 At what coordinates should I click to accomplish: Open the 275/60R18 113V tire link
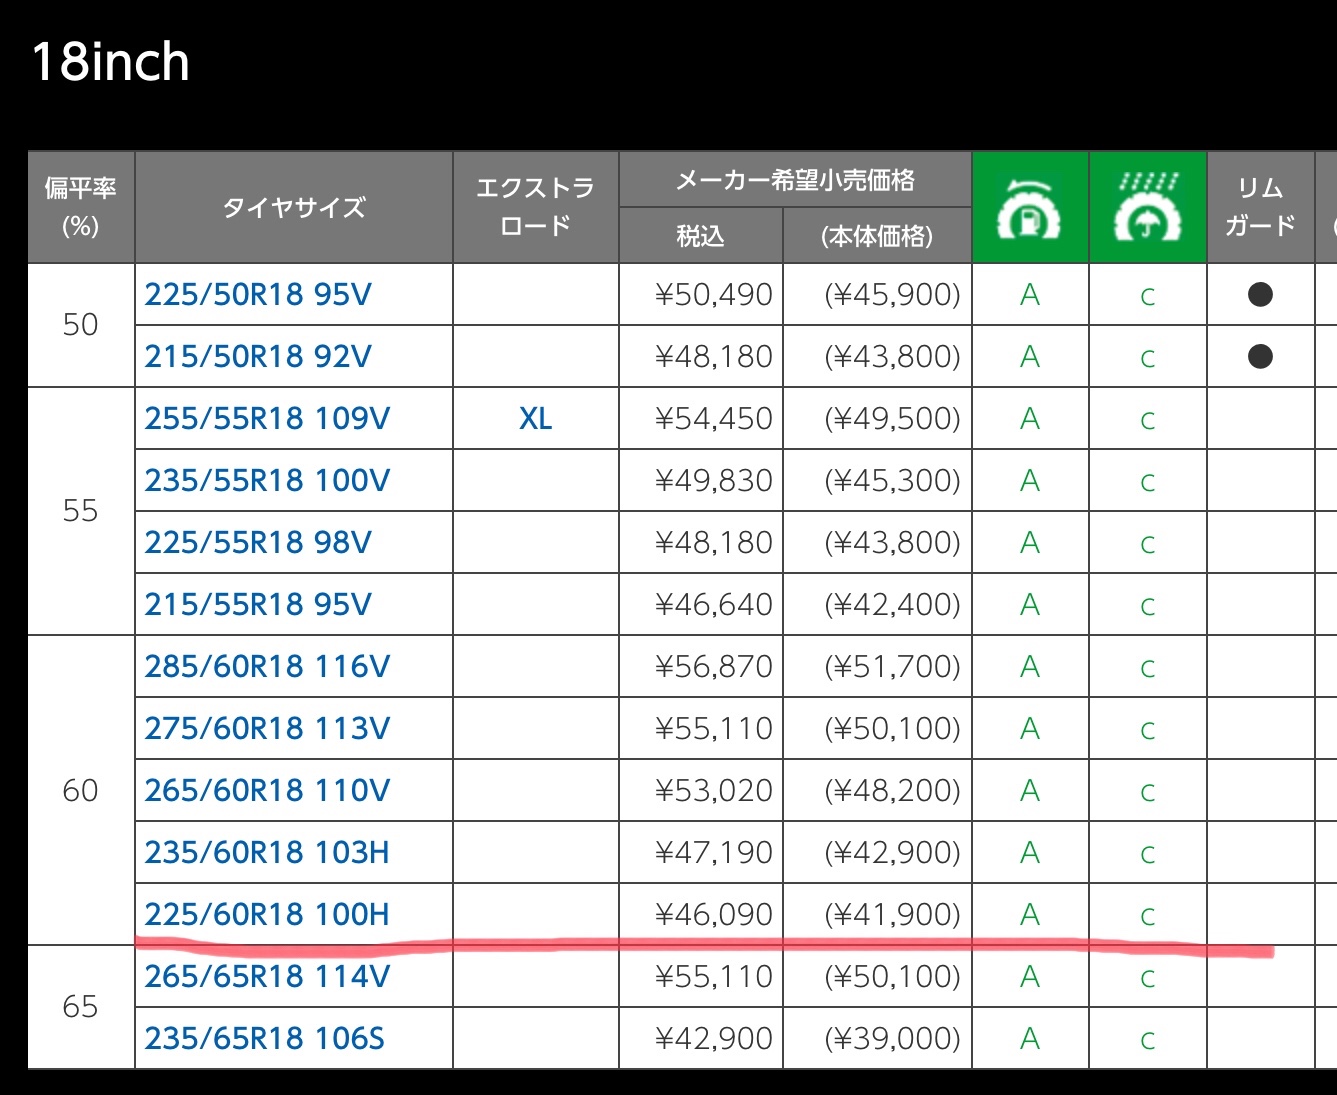pyautogui.click(x=267, y=729)
